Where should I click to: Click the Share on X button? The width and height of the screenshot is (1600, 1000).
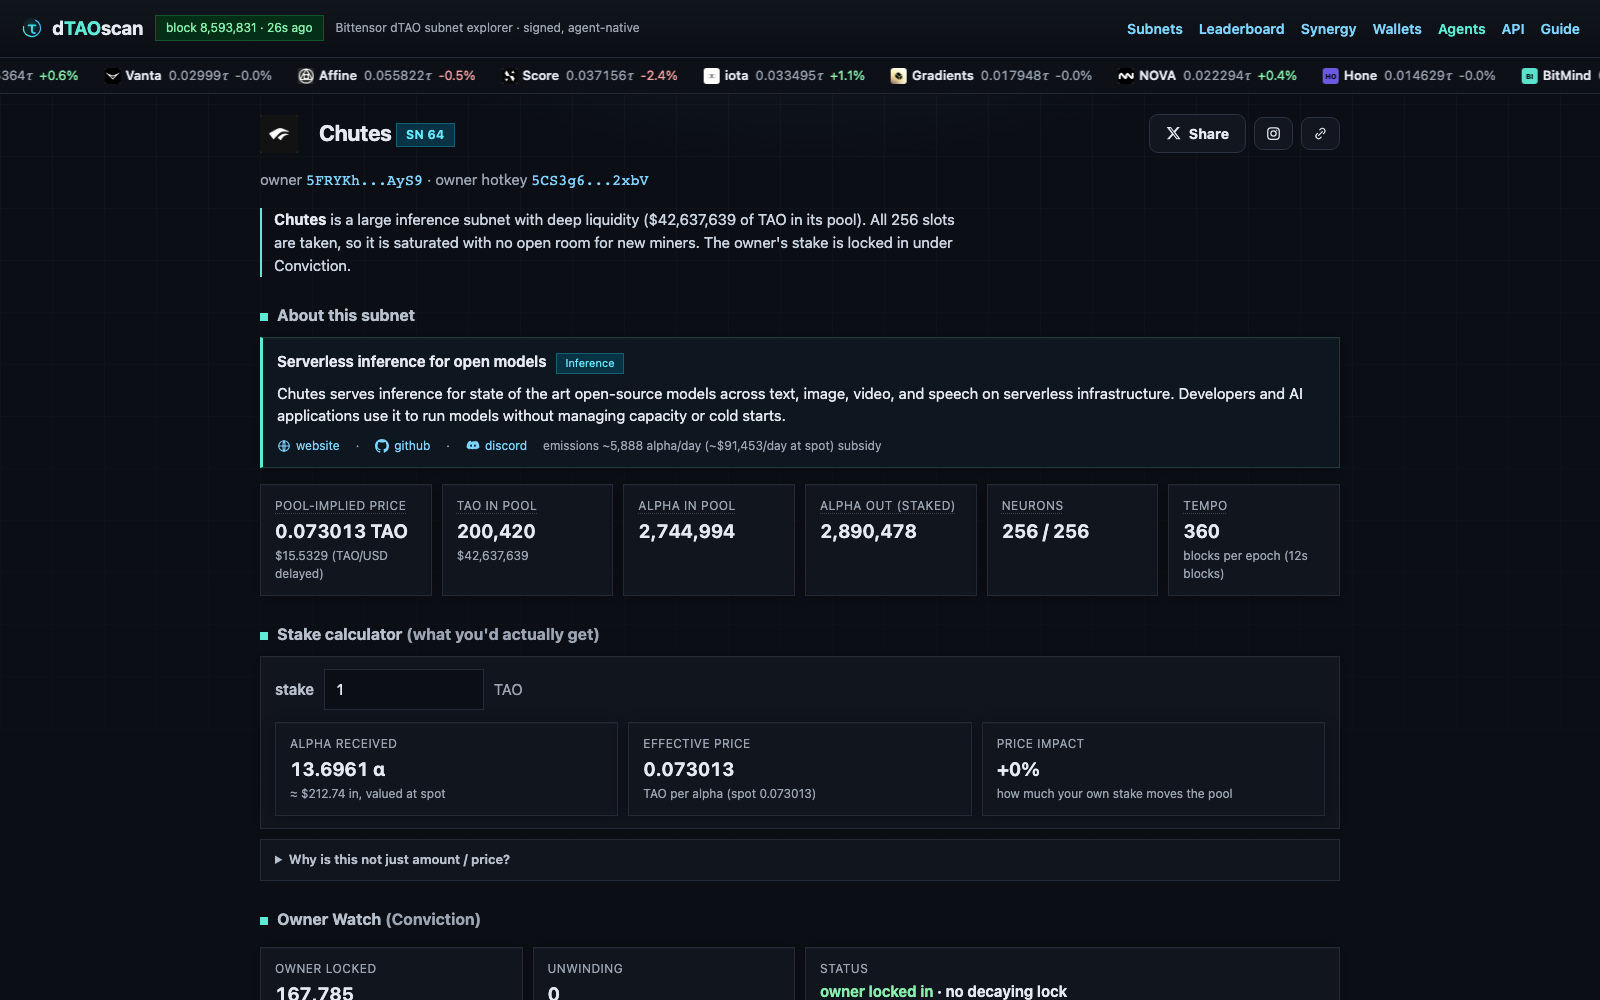click(1197, 134)
